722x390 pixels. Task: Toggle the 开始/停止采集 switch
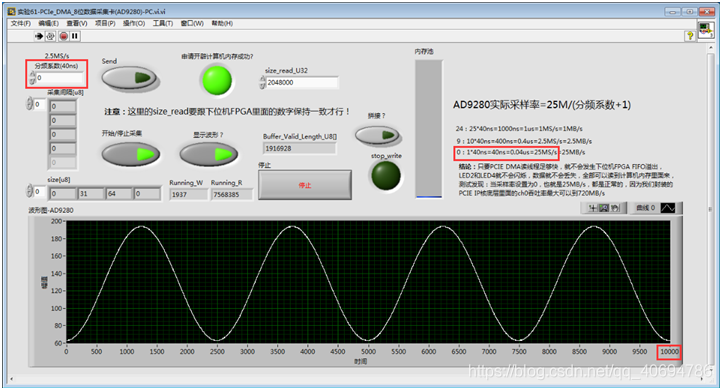coord(130,154)
